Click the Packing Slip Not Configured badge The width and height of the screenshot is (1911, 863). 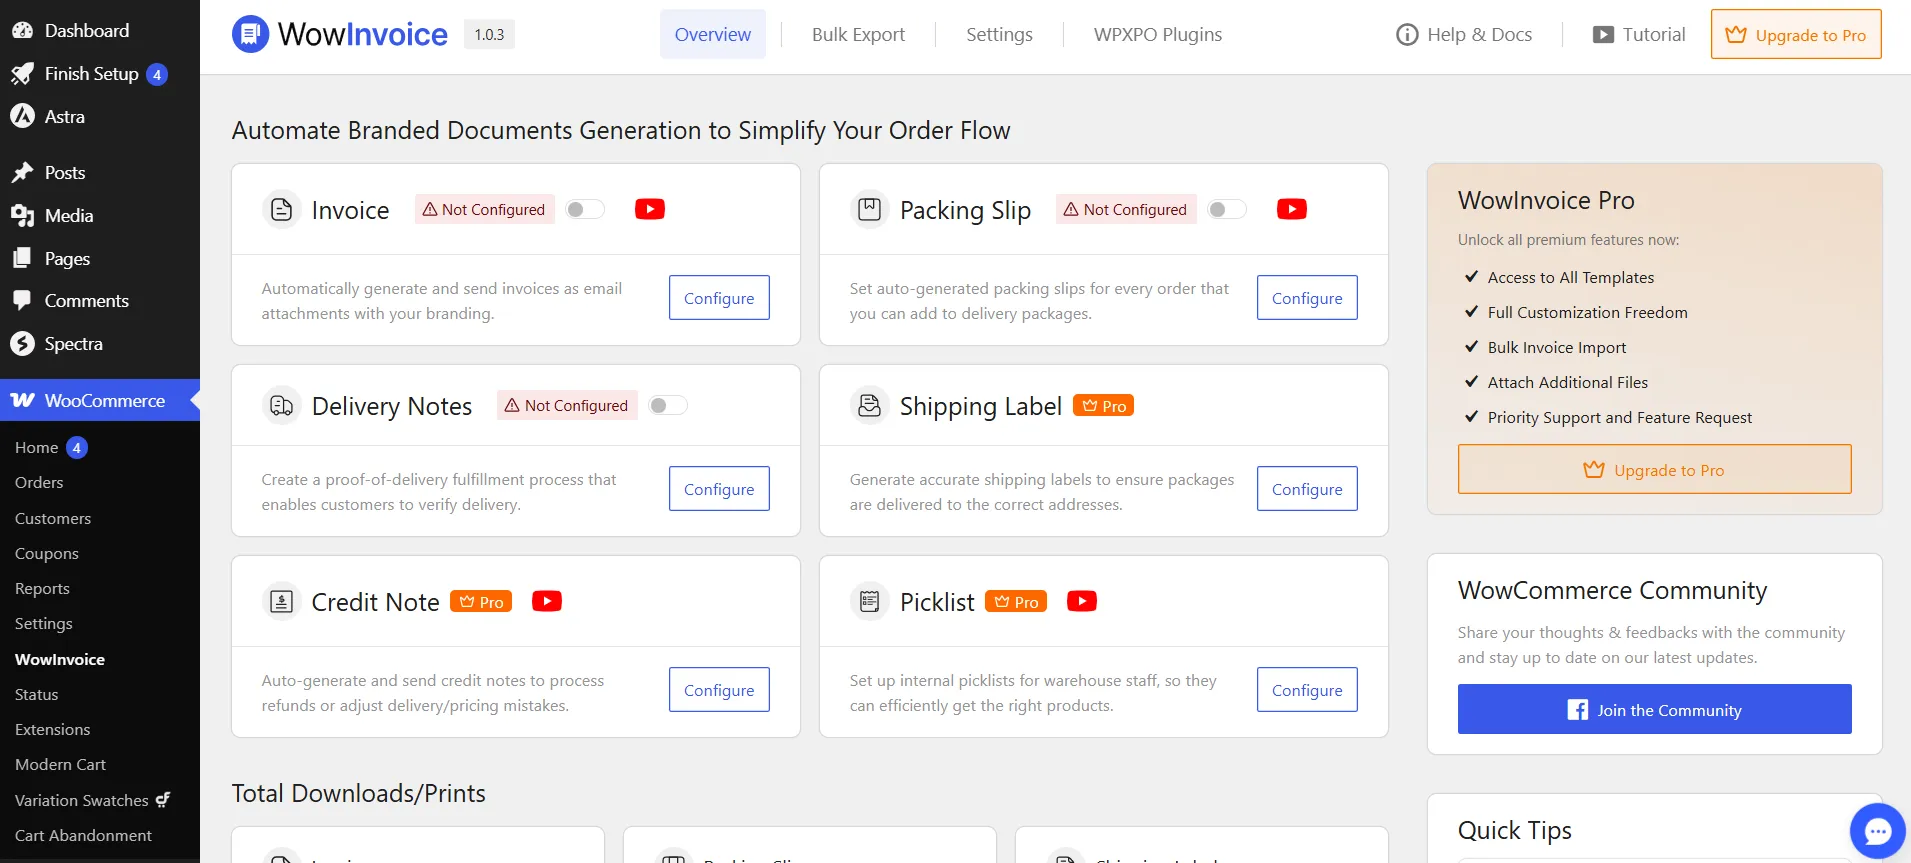[x=1126, y=209]
